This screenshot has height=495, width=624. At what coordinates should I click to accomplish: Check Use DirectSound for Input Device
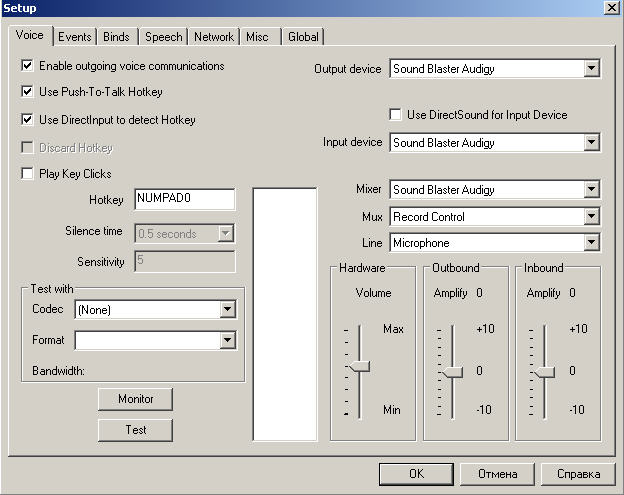(x=396, y=115)
